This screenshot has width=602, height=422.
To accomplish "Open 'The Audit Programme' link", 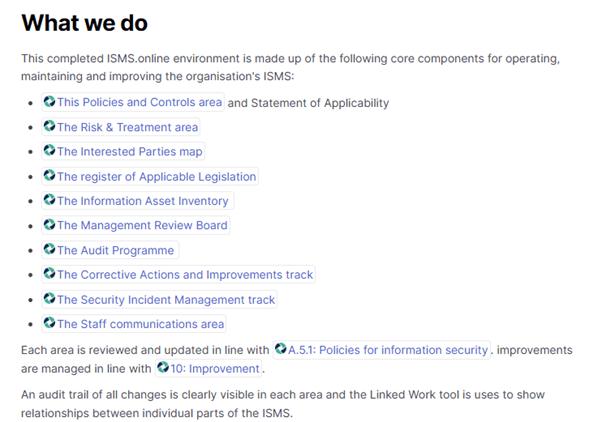I will (110, 250).
